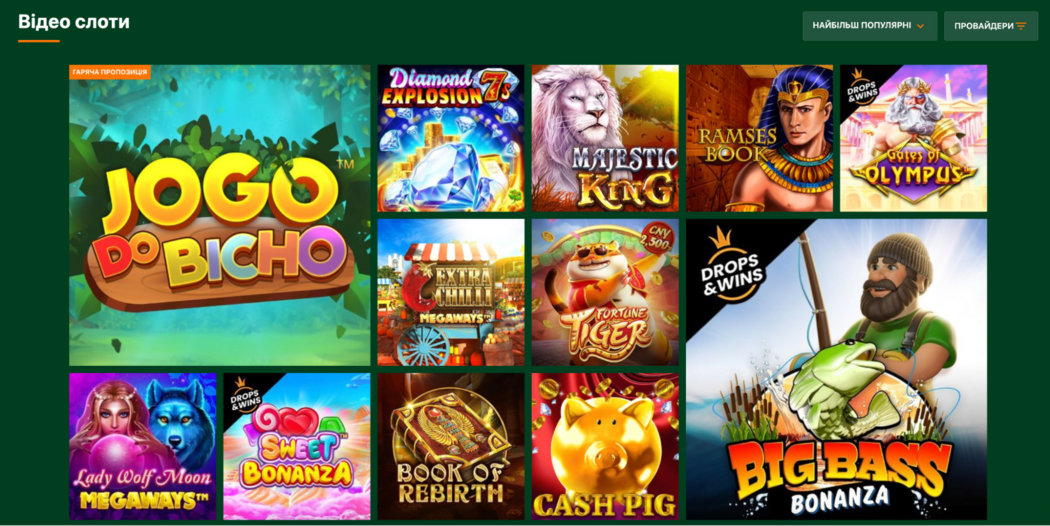
Task: Open the Cash Pig slot
Action: click(x=605, y=446)
